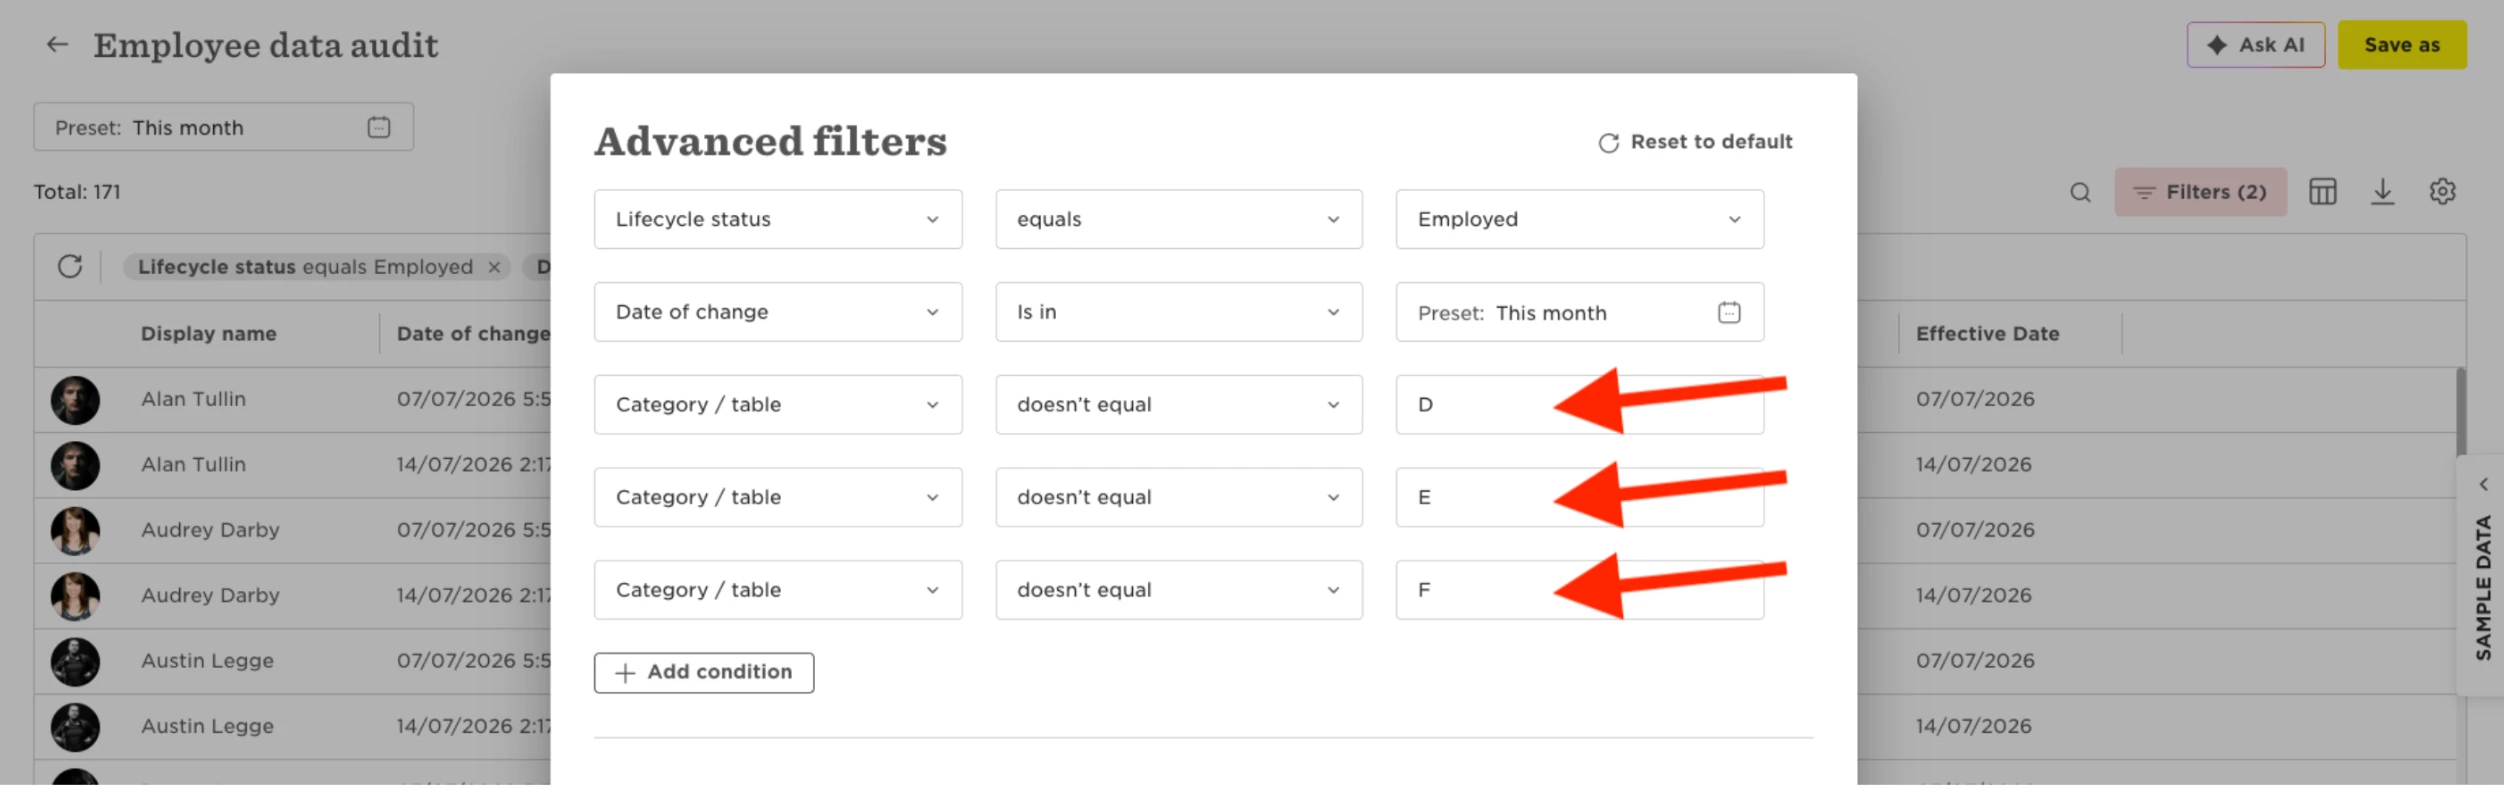
Task: Click the refresh icon beside filter chips
Action: pos(70,267)
